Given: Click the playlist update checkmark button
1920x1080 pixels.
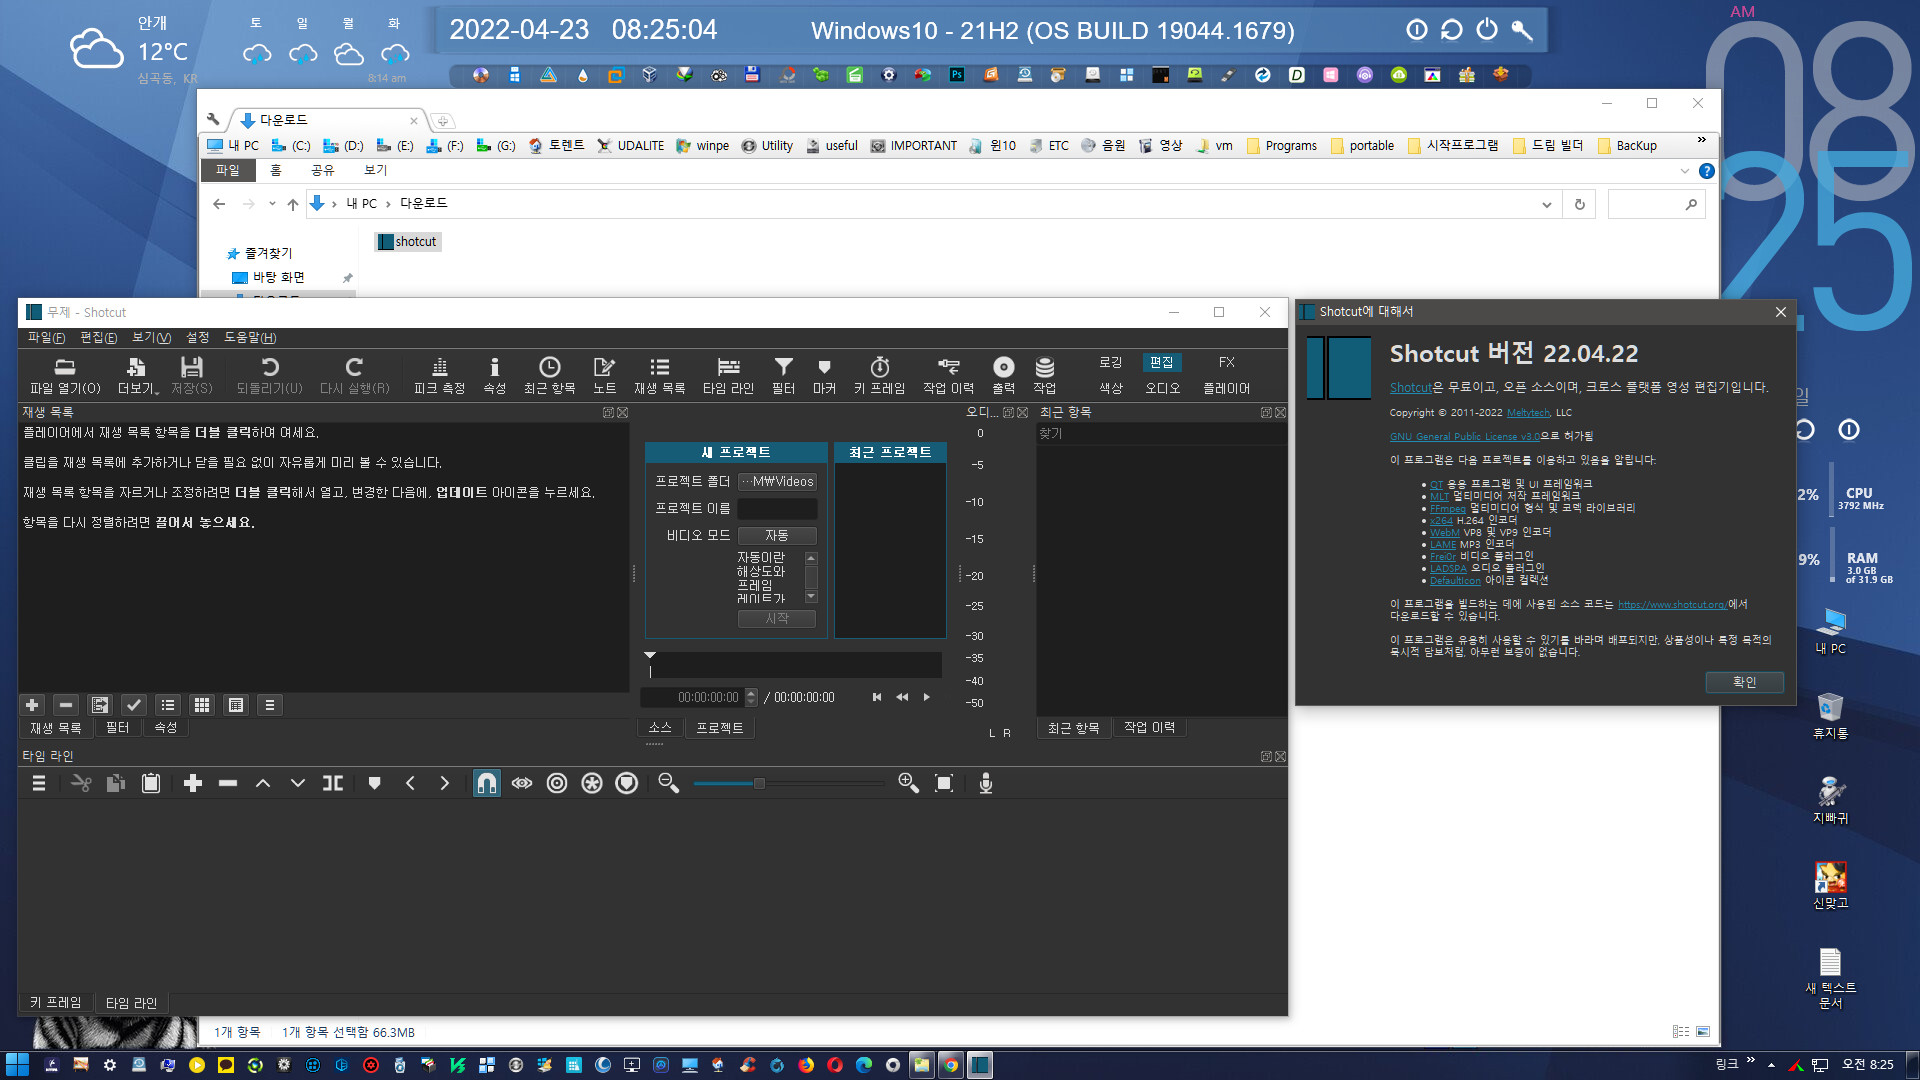Looking at the screenshot, I should click(x=134, y=705).
